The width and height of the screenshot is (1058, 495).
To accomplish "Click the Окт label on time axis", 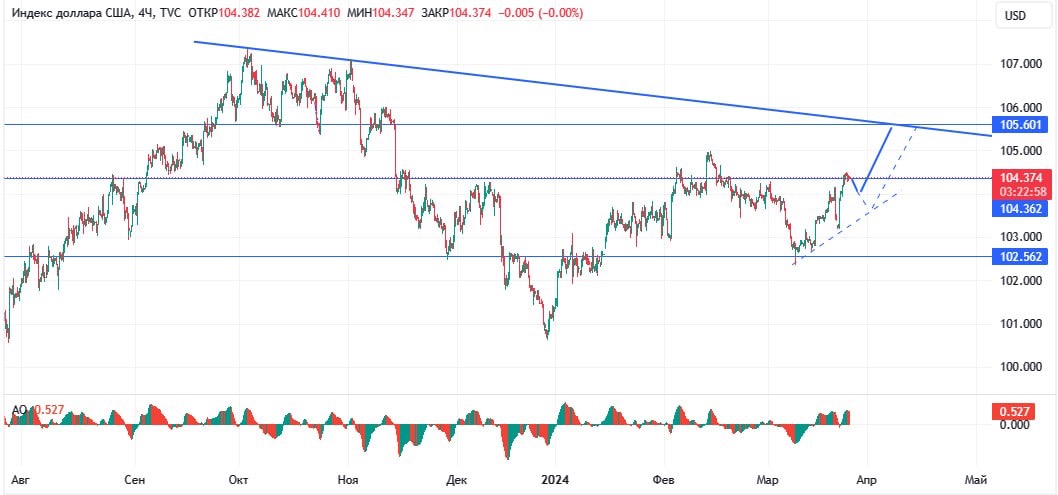I will coord(238,480).
